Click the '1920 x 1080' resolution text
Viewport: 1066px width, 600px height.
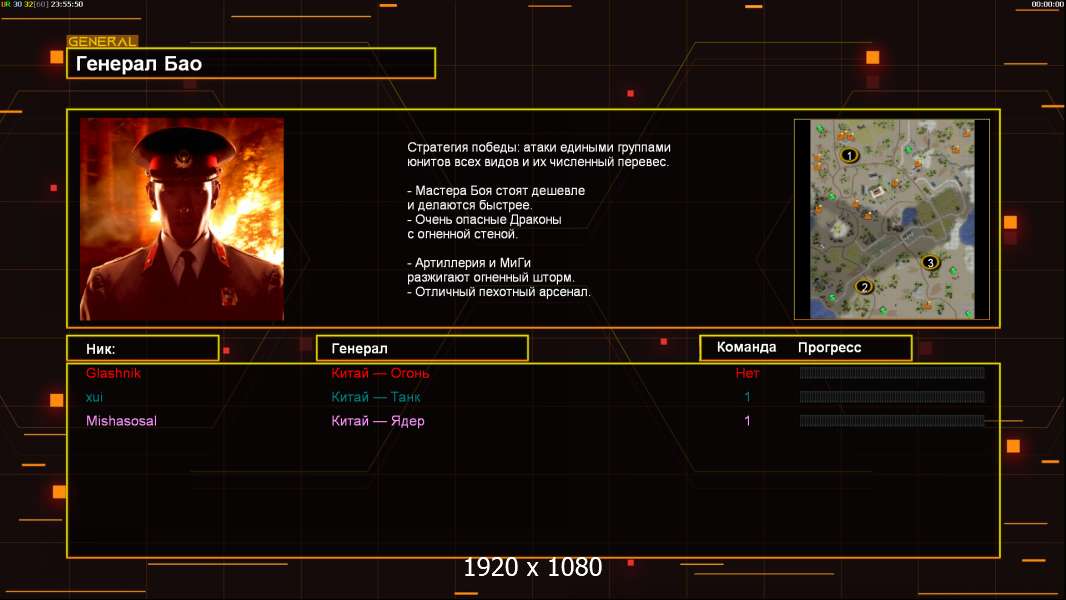click(x=533, y=567)
